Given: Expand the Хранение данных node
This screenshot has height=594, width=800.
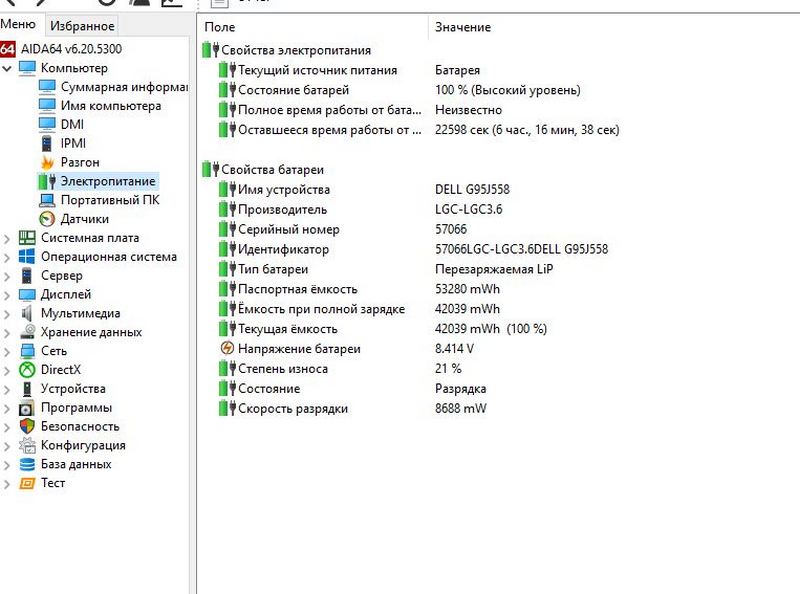Looking at the screenshot, I should pyautogui.click(x=8, y=332).
